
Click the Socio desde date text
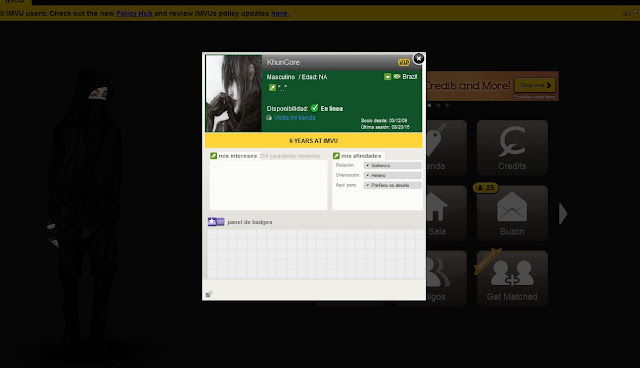click(384, 120)
